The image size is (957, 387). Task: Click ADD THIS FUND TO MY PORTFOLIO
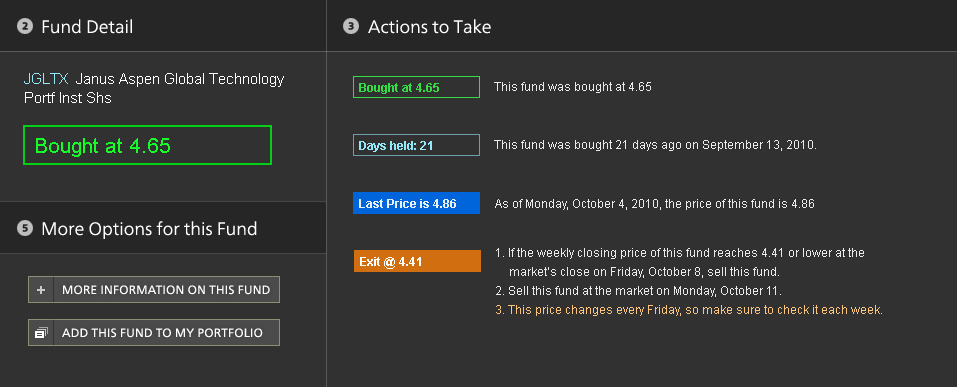click(x=154, y=333)
